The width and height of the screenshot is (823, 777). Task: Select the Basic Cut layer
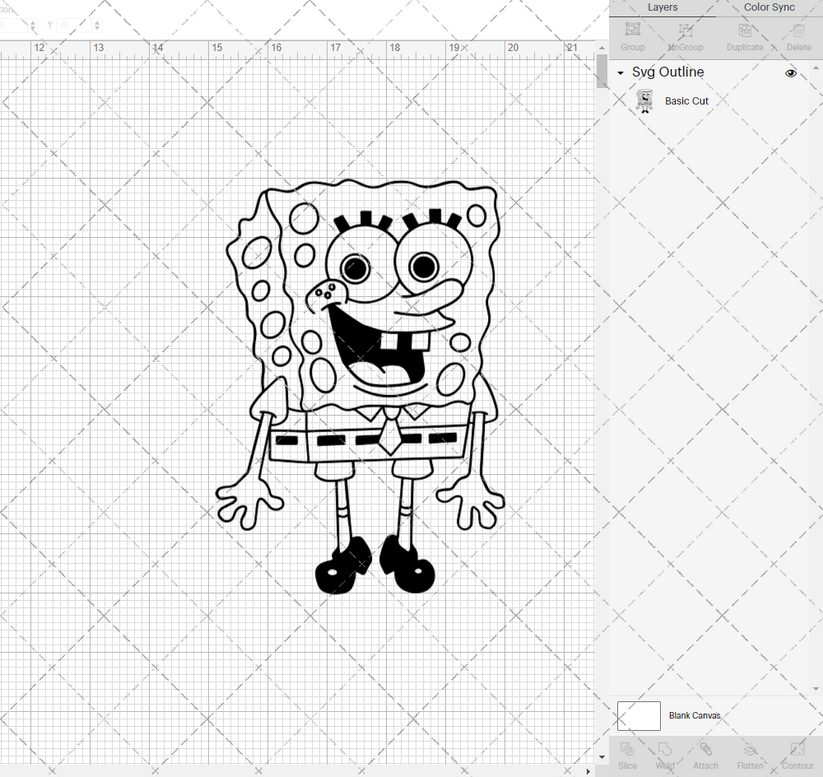coord(687,101)
